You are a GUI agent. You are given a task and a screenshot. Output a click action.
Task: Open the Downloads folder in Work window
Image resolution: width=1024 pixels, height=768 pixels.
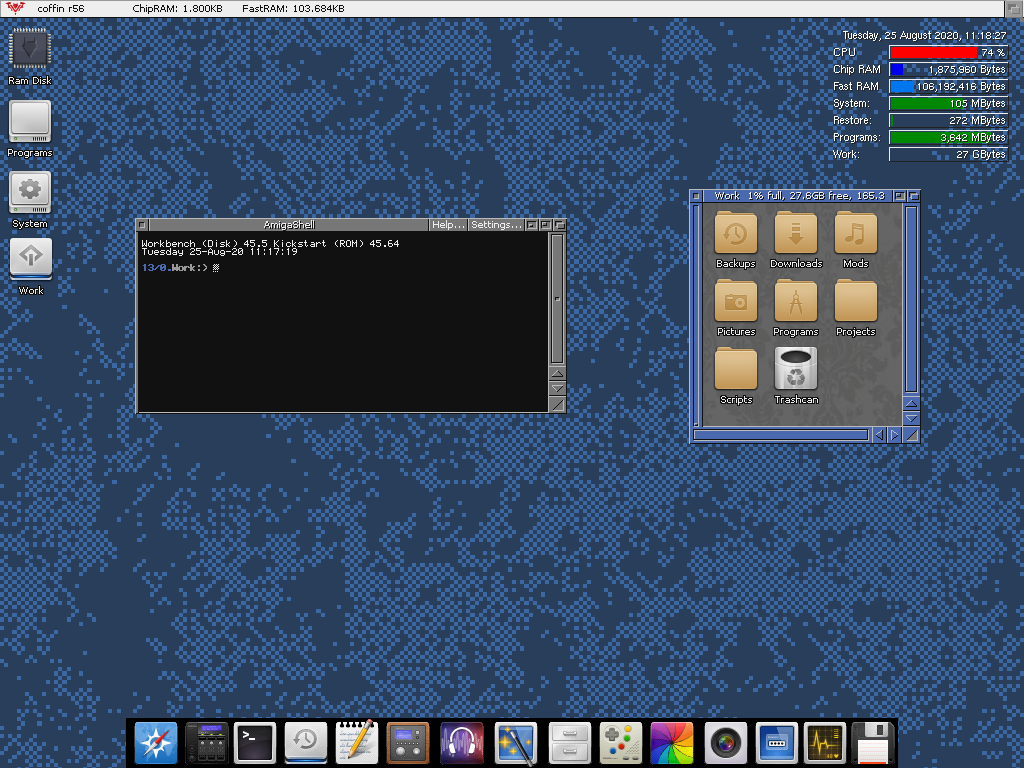[x=796, y=235]
